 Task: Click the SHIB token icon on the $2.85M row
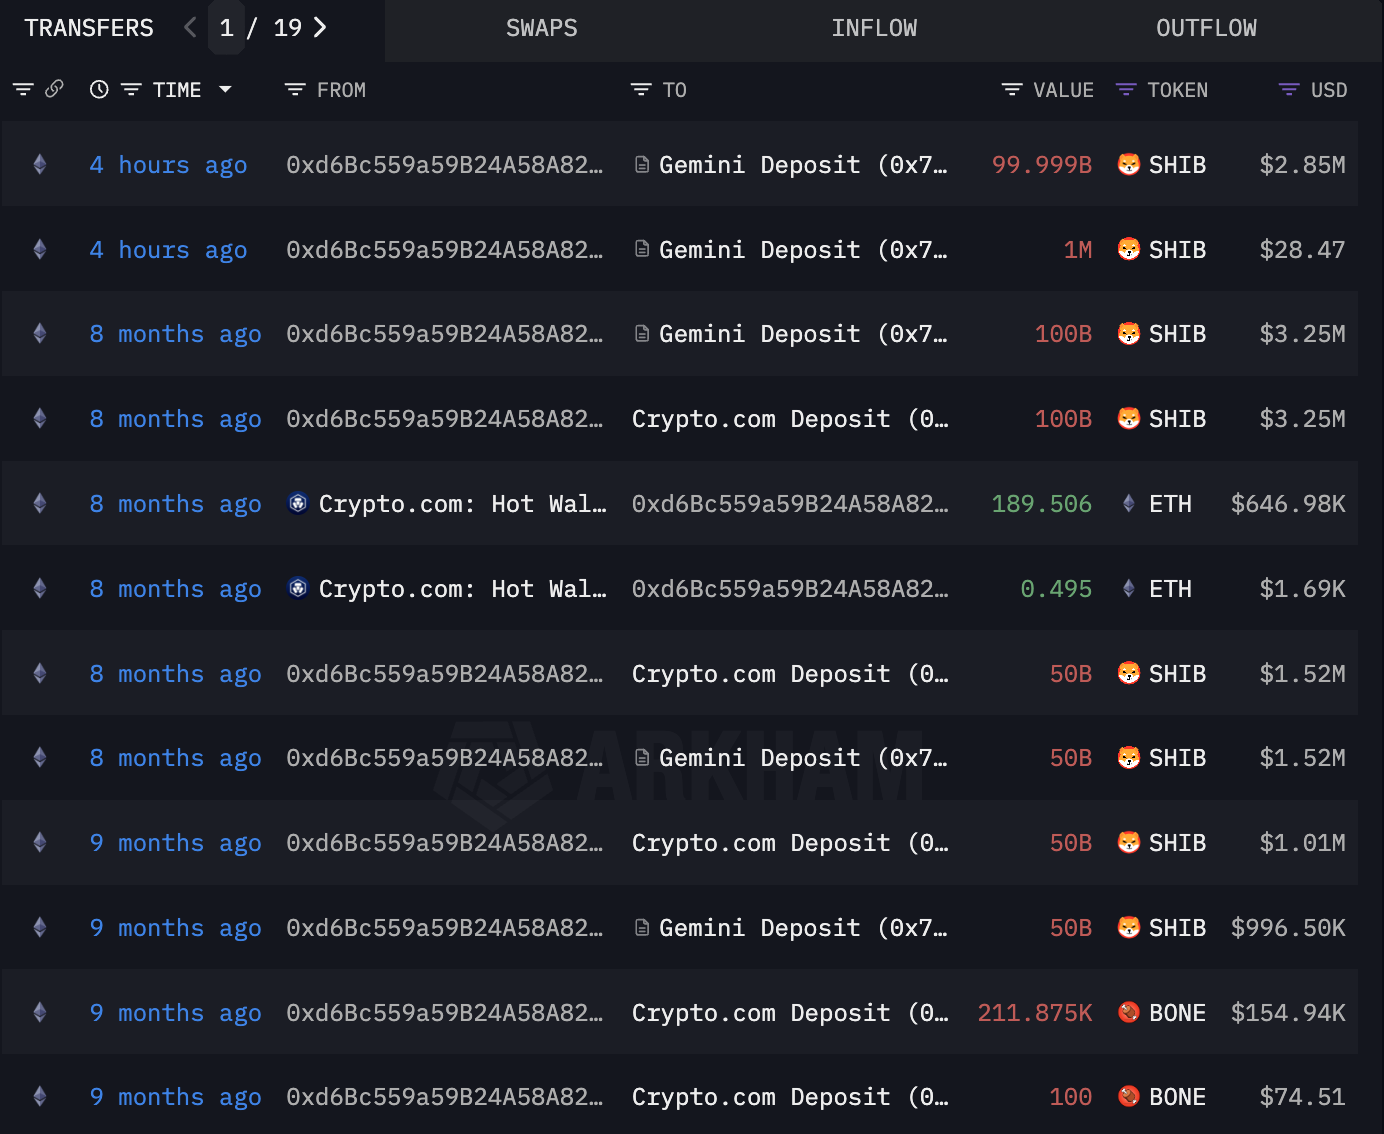[1129, 164]
